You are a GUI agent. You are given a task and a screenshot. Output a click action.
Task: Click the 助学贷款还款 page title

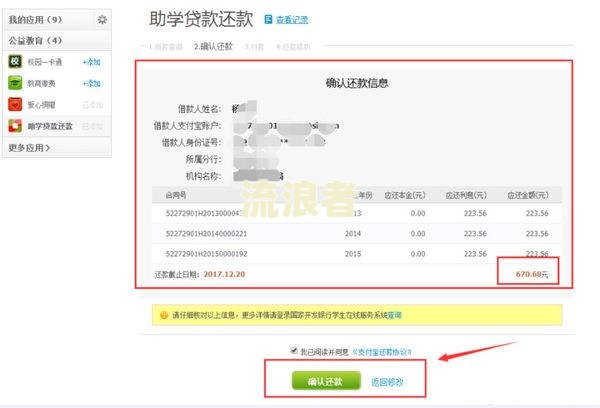[x=201, y=19]
